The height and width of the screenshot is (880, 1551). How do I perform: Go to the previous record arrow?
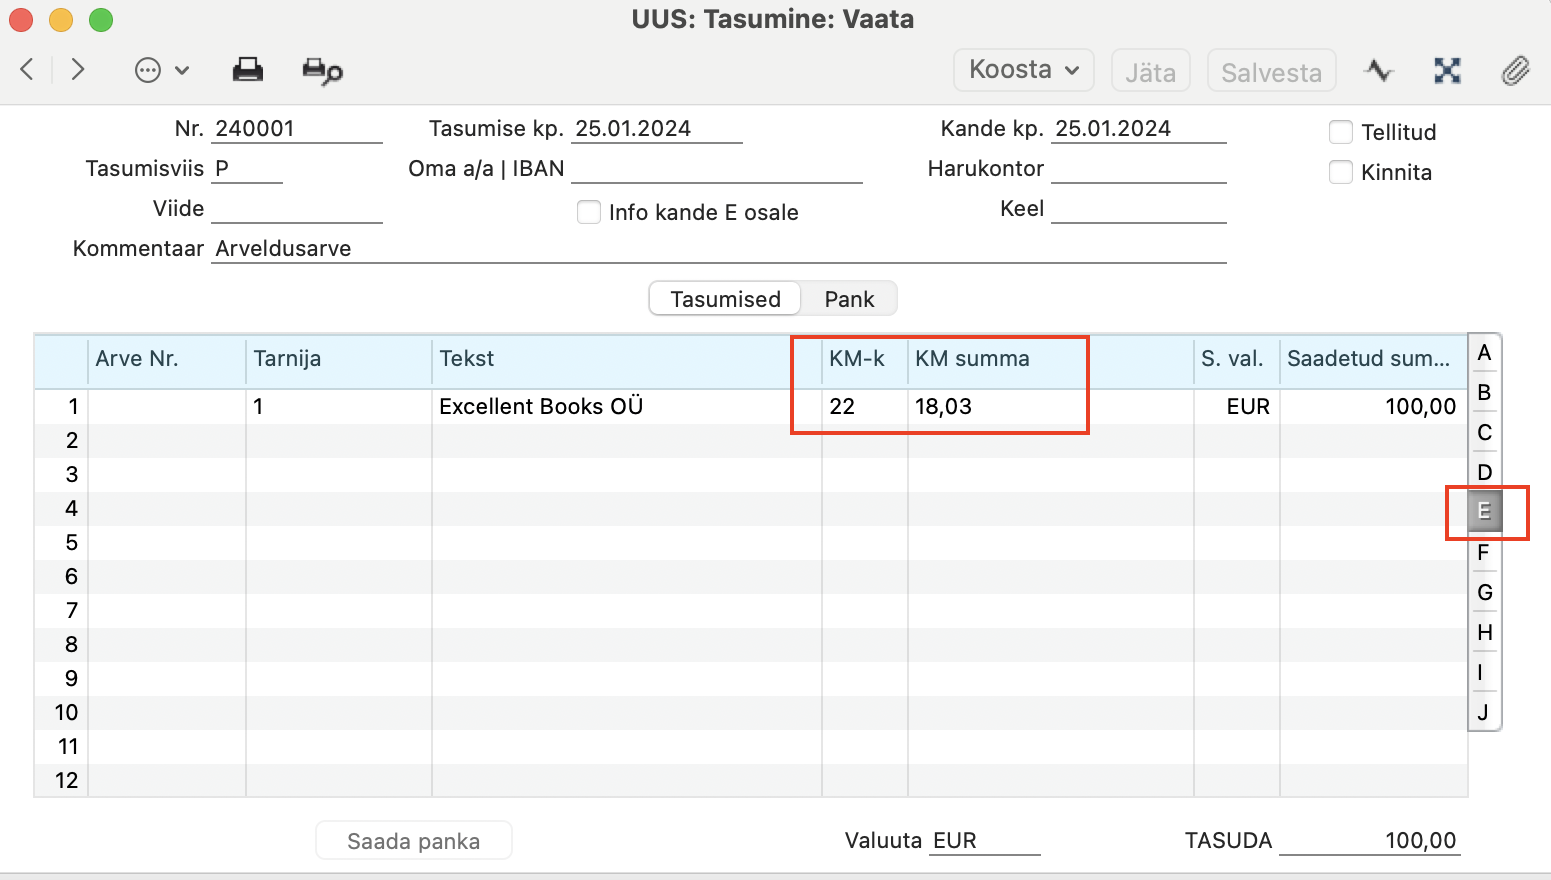(x=27, y=69)
